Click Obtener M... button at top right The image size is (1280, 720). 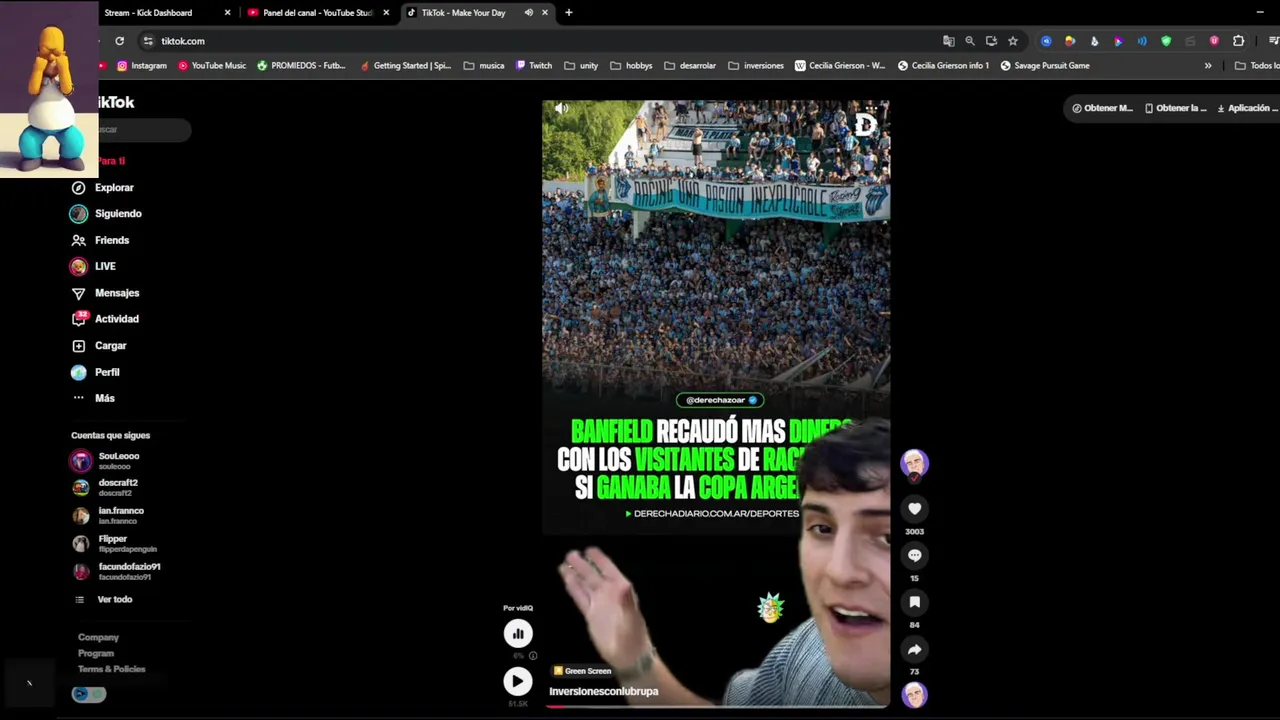1102,108
